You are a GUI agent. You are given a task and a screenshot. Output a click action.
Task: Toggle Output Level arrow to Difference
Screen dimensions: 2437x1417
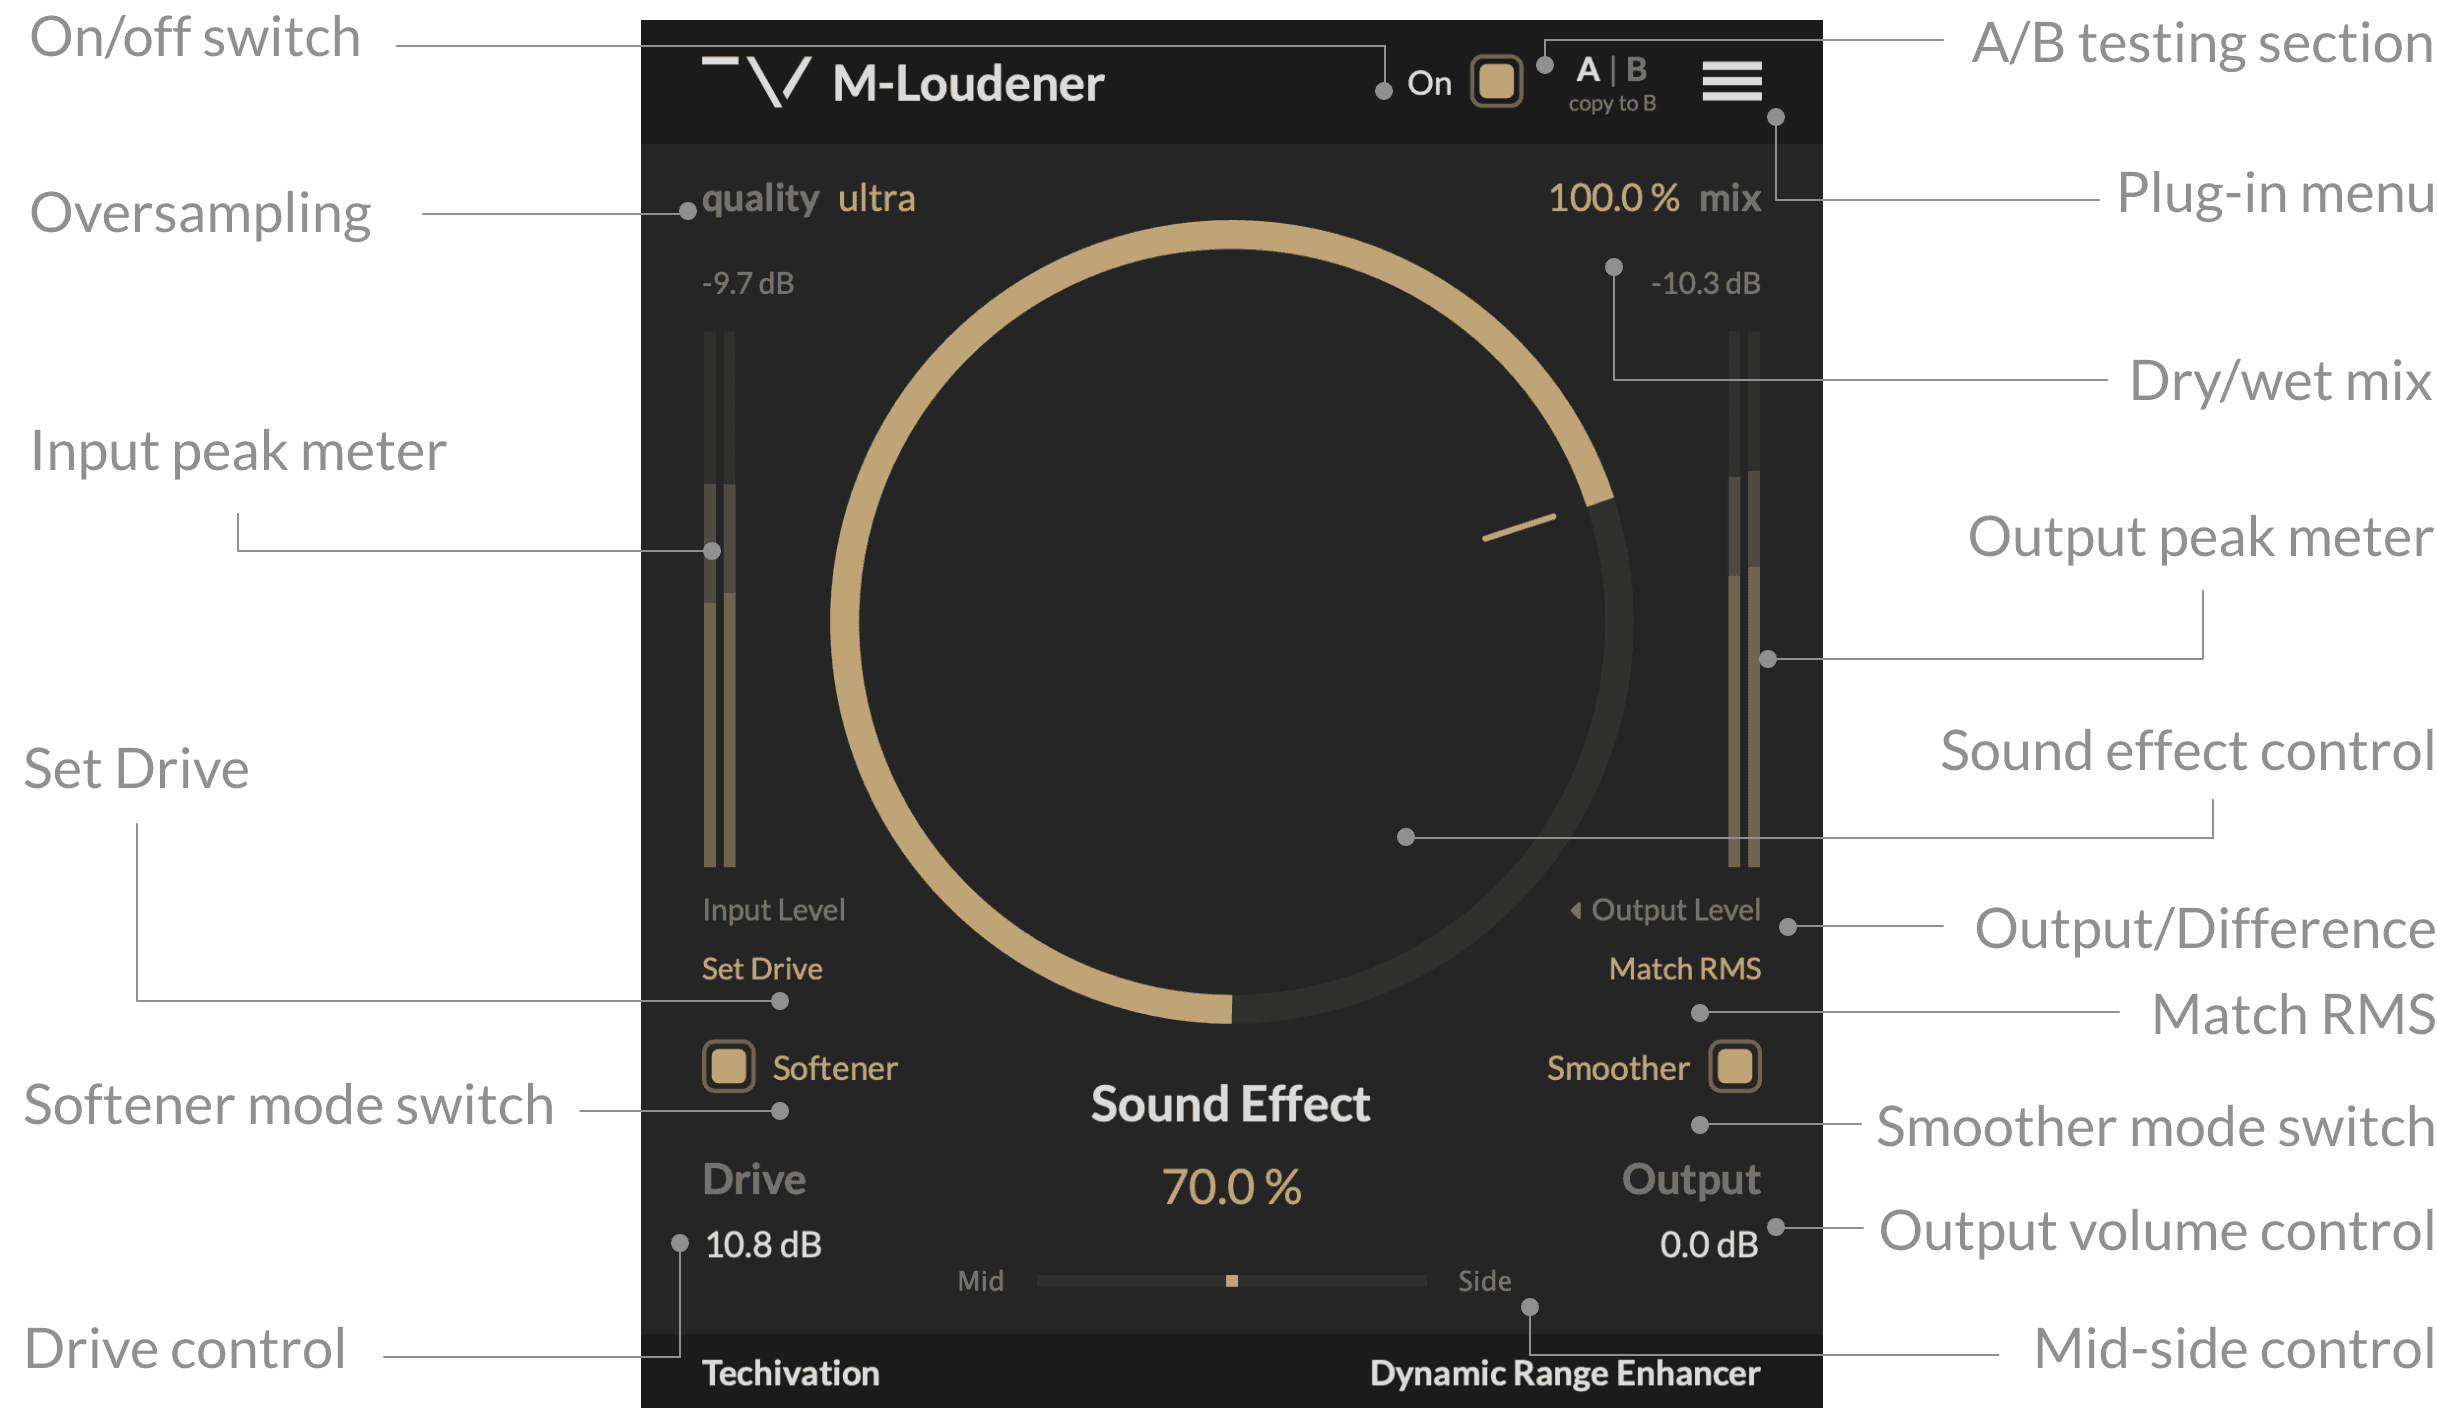pyautogui.click(x=1576, y=910)
